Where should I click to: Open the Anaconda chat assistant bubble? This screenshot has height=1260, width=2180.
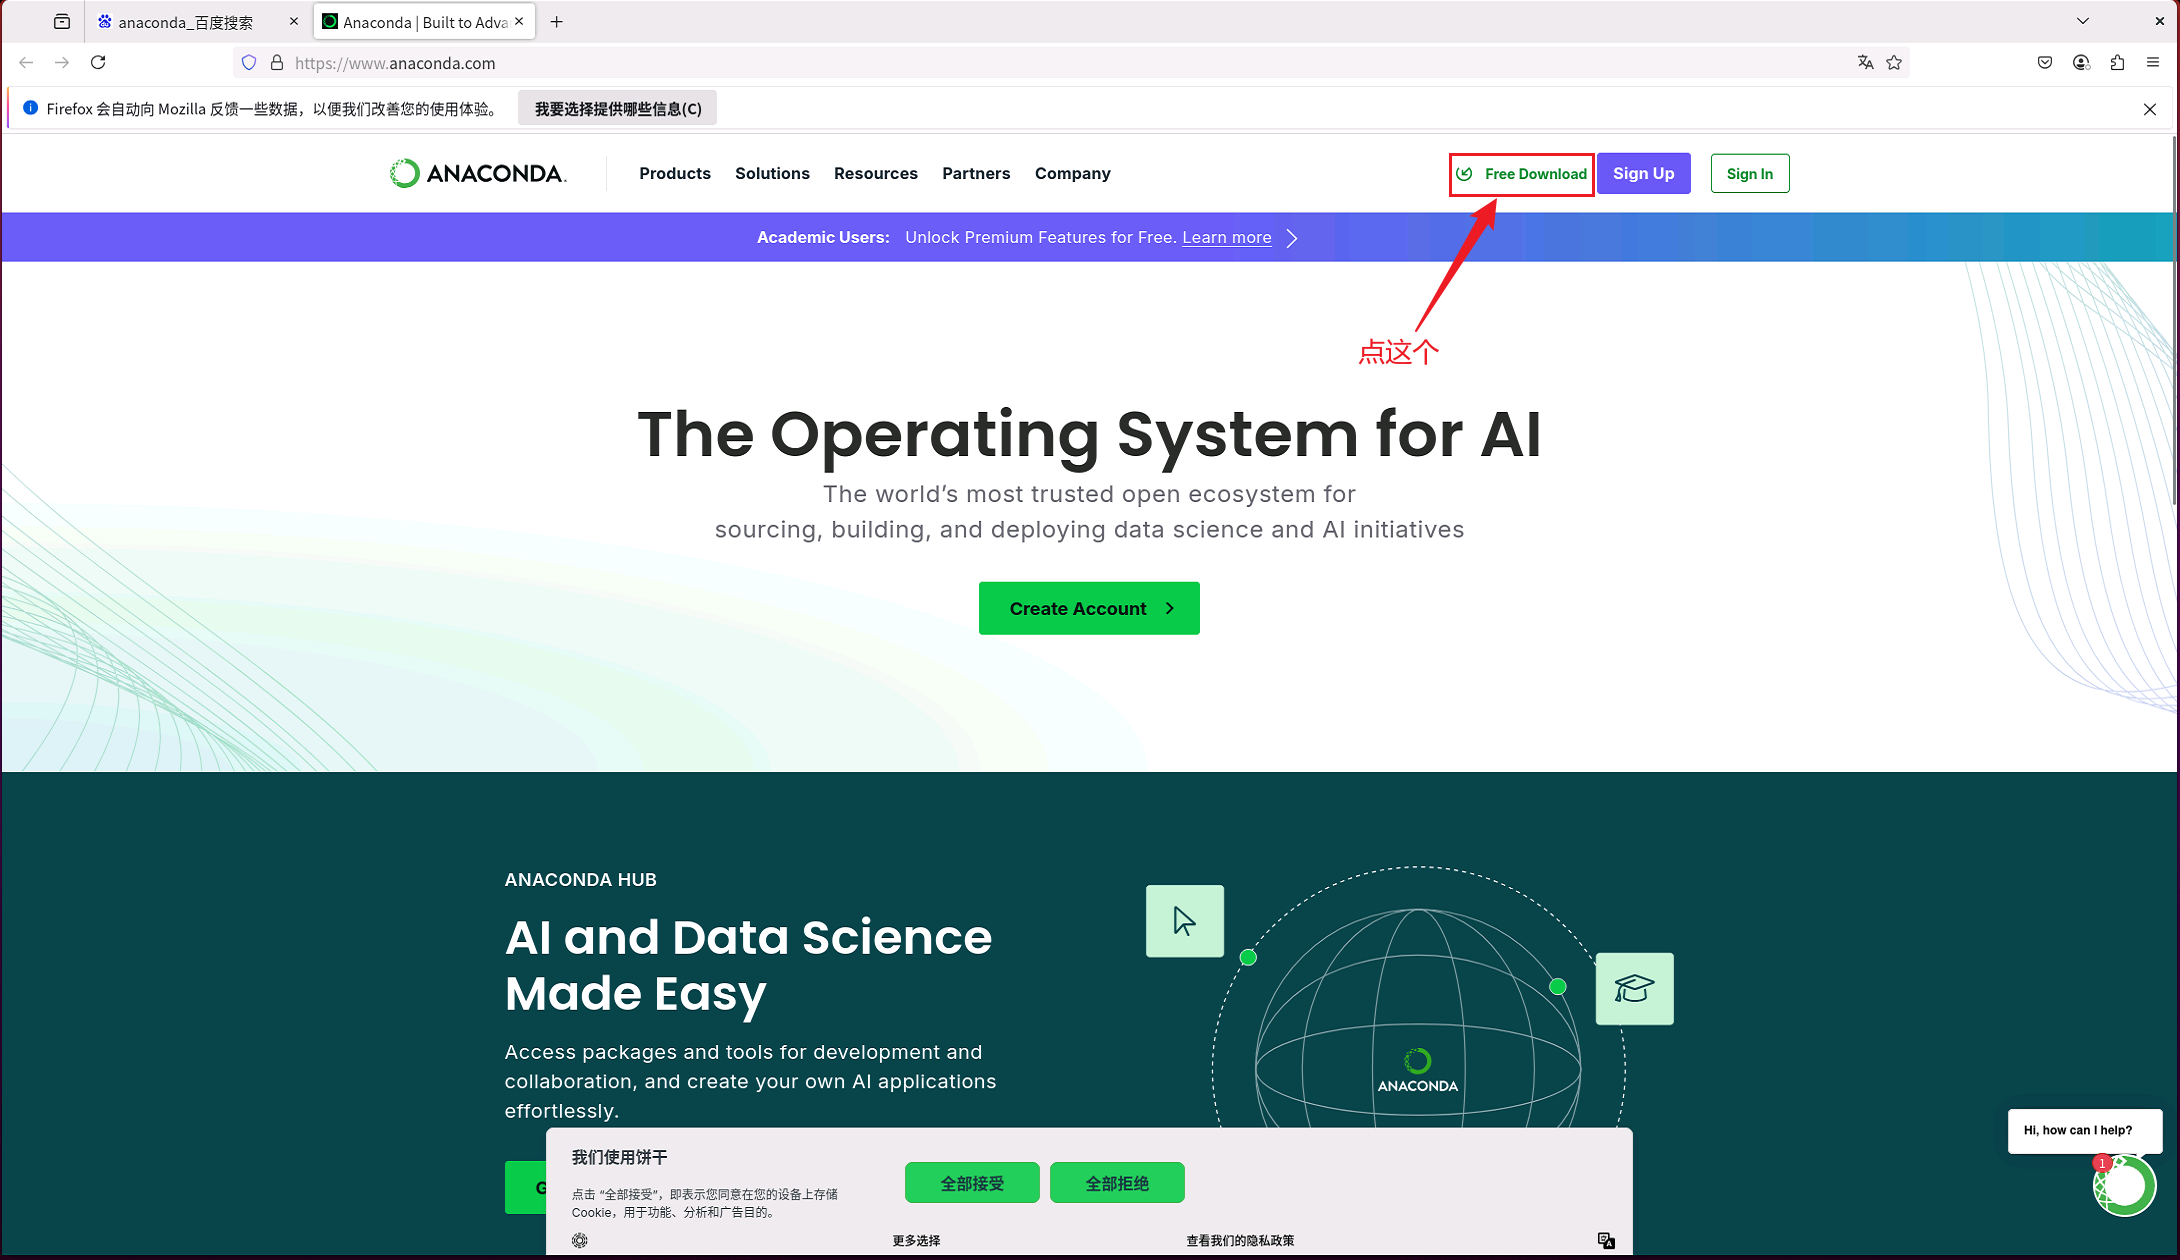coord(2124,1186)
